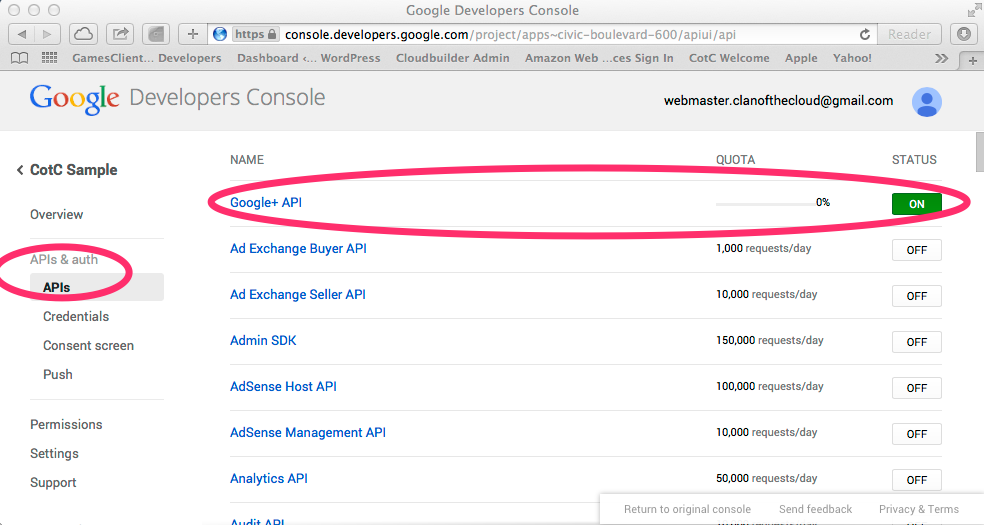Screen dimensions: 984x525
Task: Open Dashboard WordPress bookmark
Action: point(309,58)
